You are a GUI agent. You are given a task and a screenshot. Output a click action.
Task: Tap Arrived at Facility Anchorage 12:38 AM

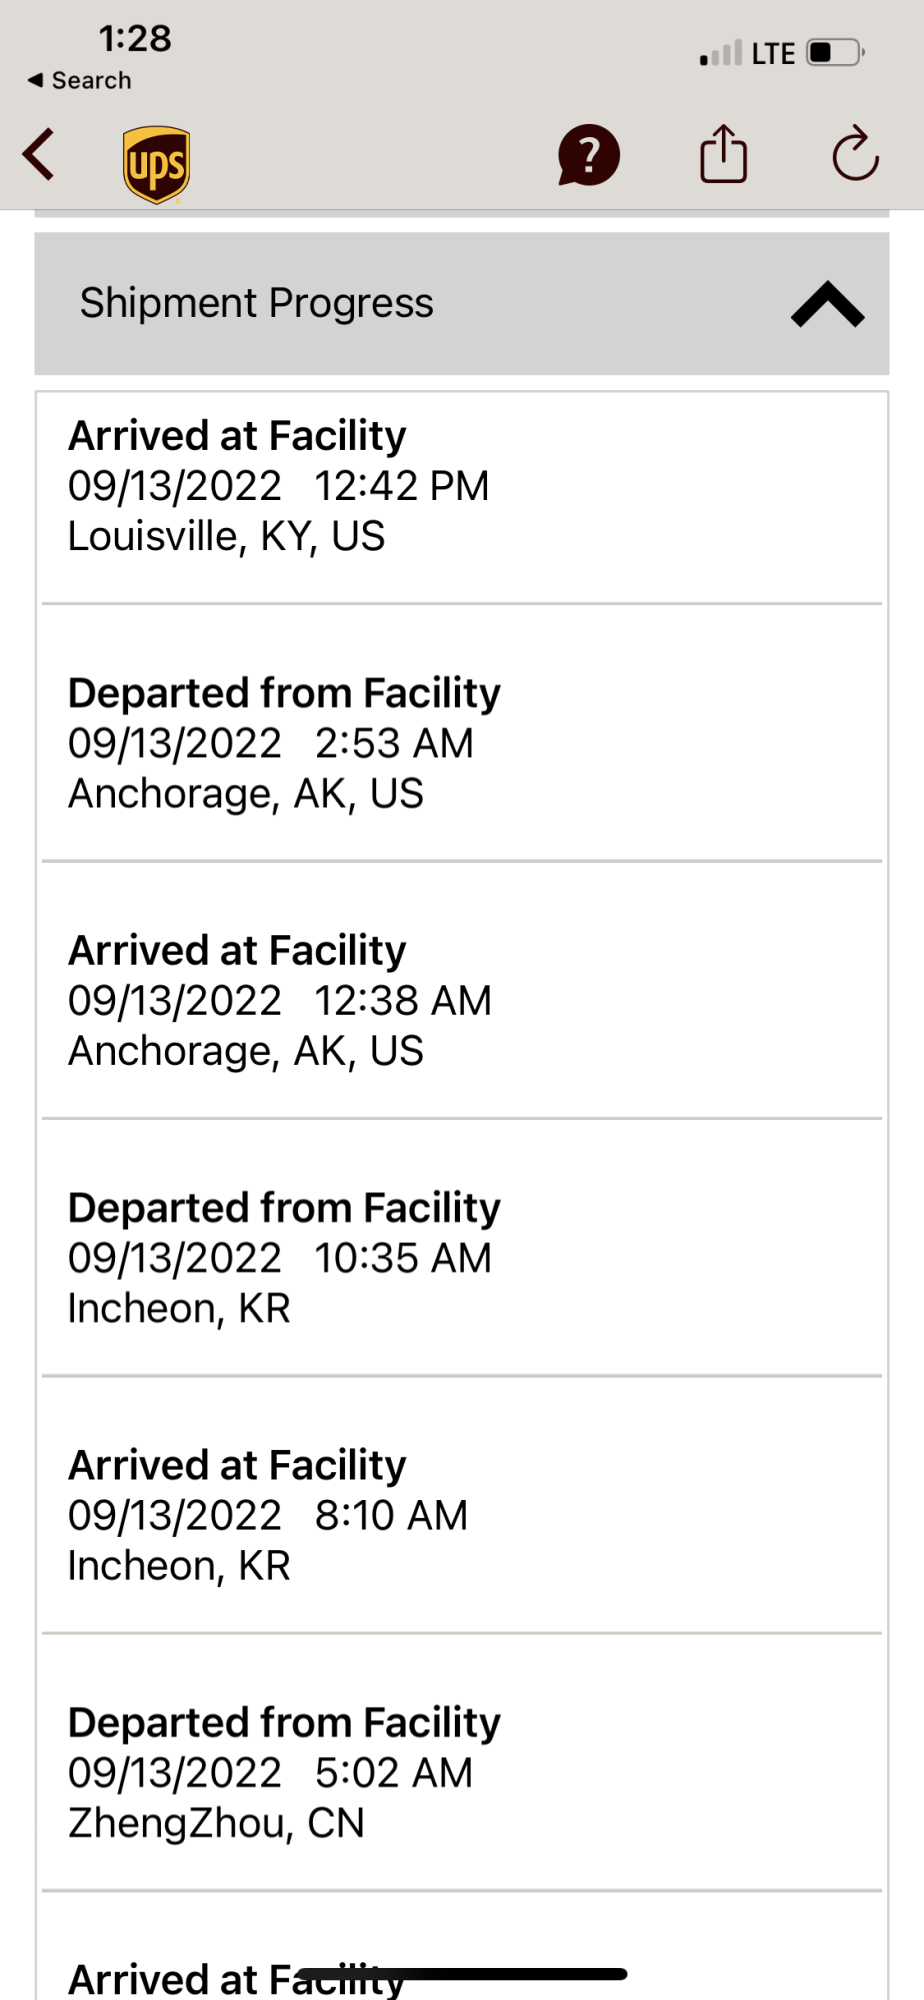tap(462, 1000)
